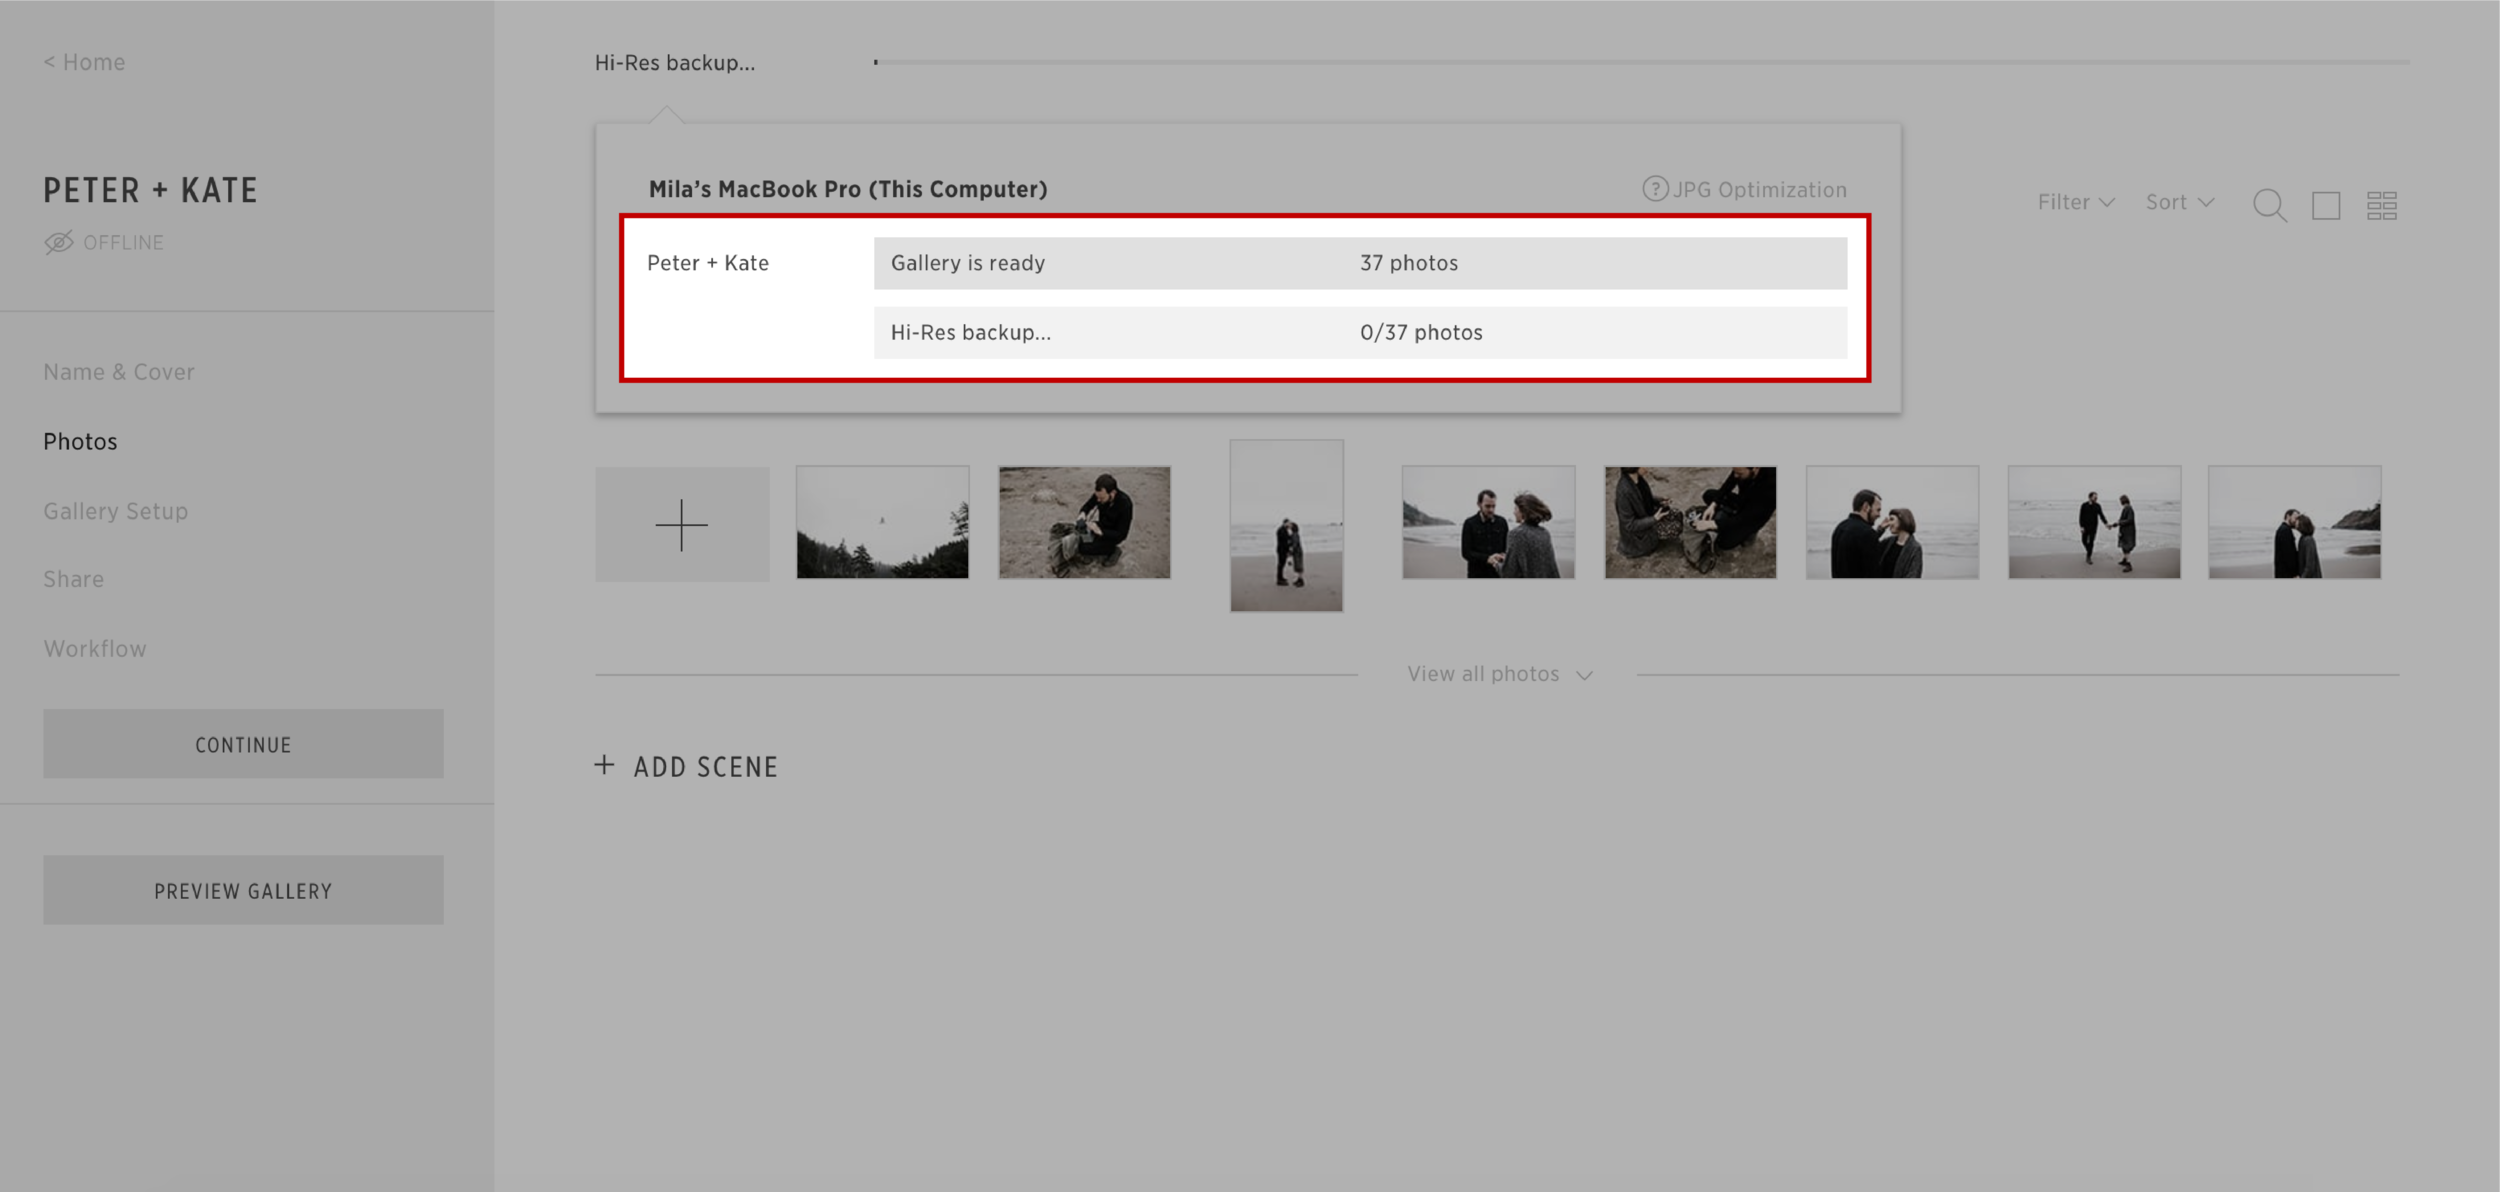Click the Preview Gallery button
Screen dimensions: 2500x1192
pyautogui.click(x=243, y=890)
